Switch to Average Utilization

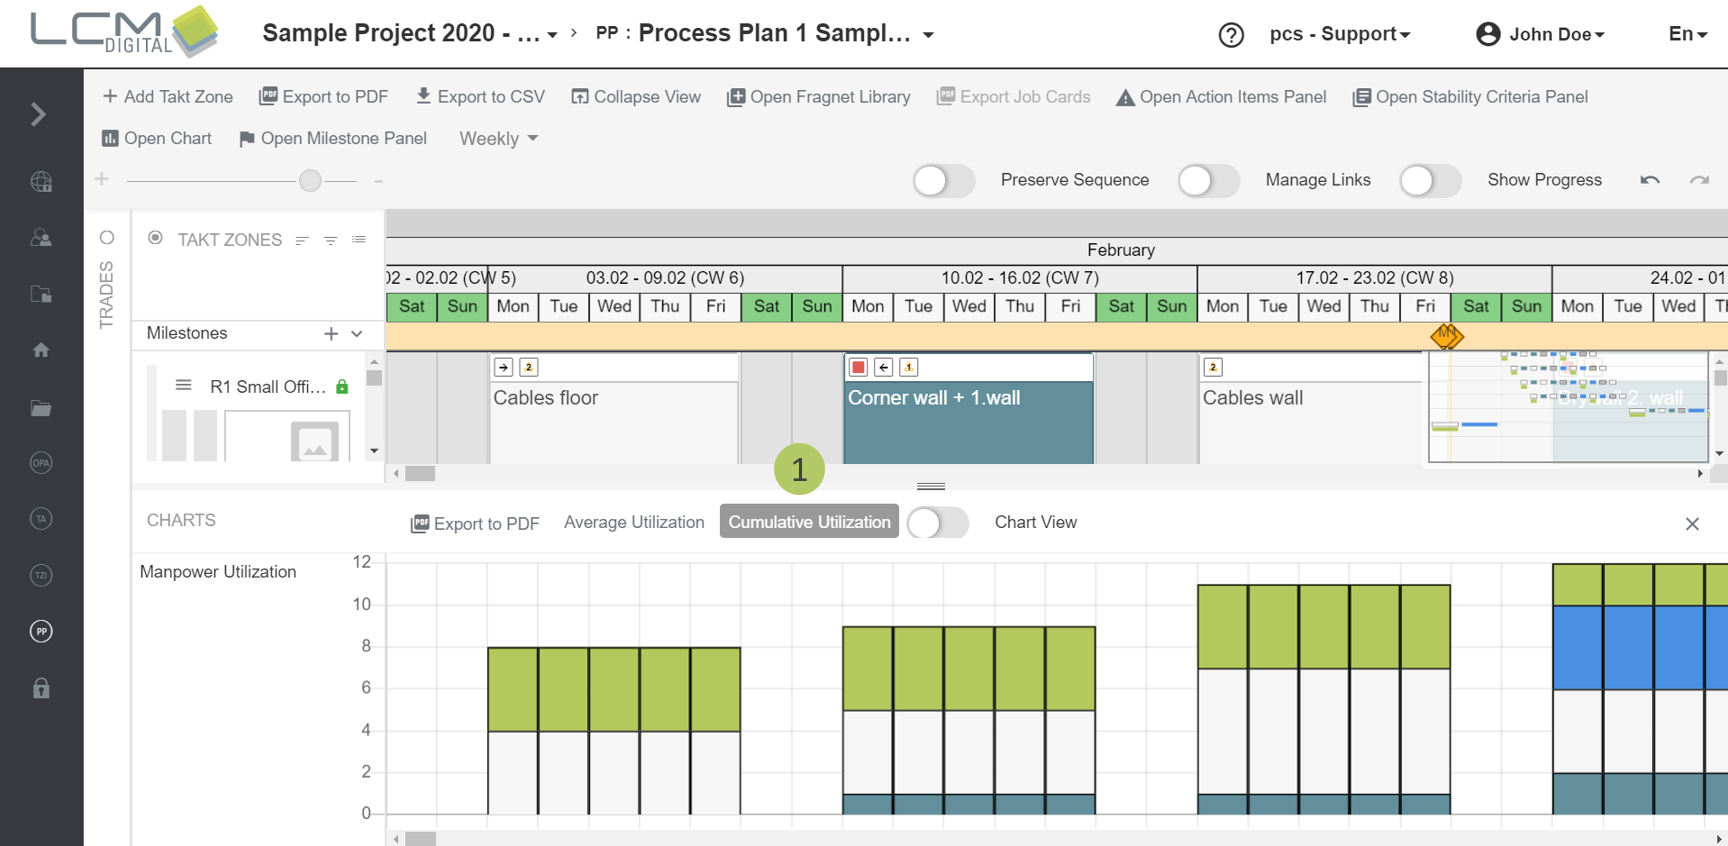634,522
